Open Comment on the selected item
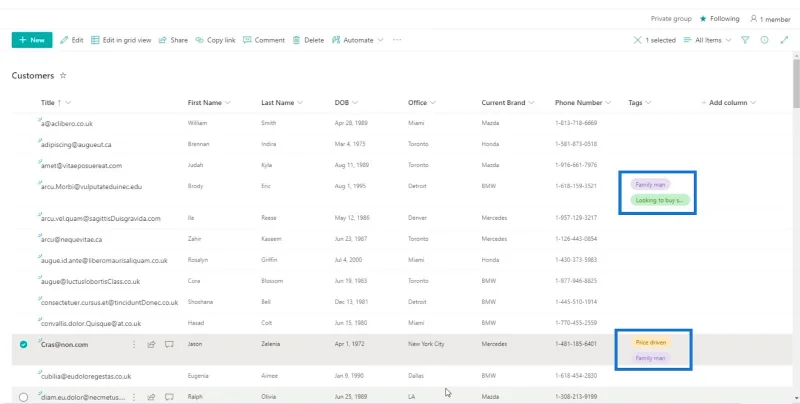Viewport: 800px width, 404px height. [x=264, y=40]
